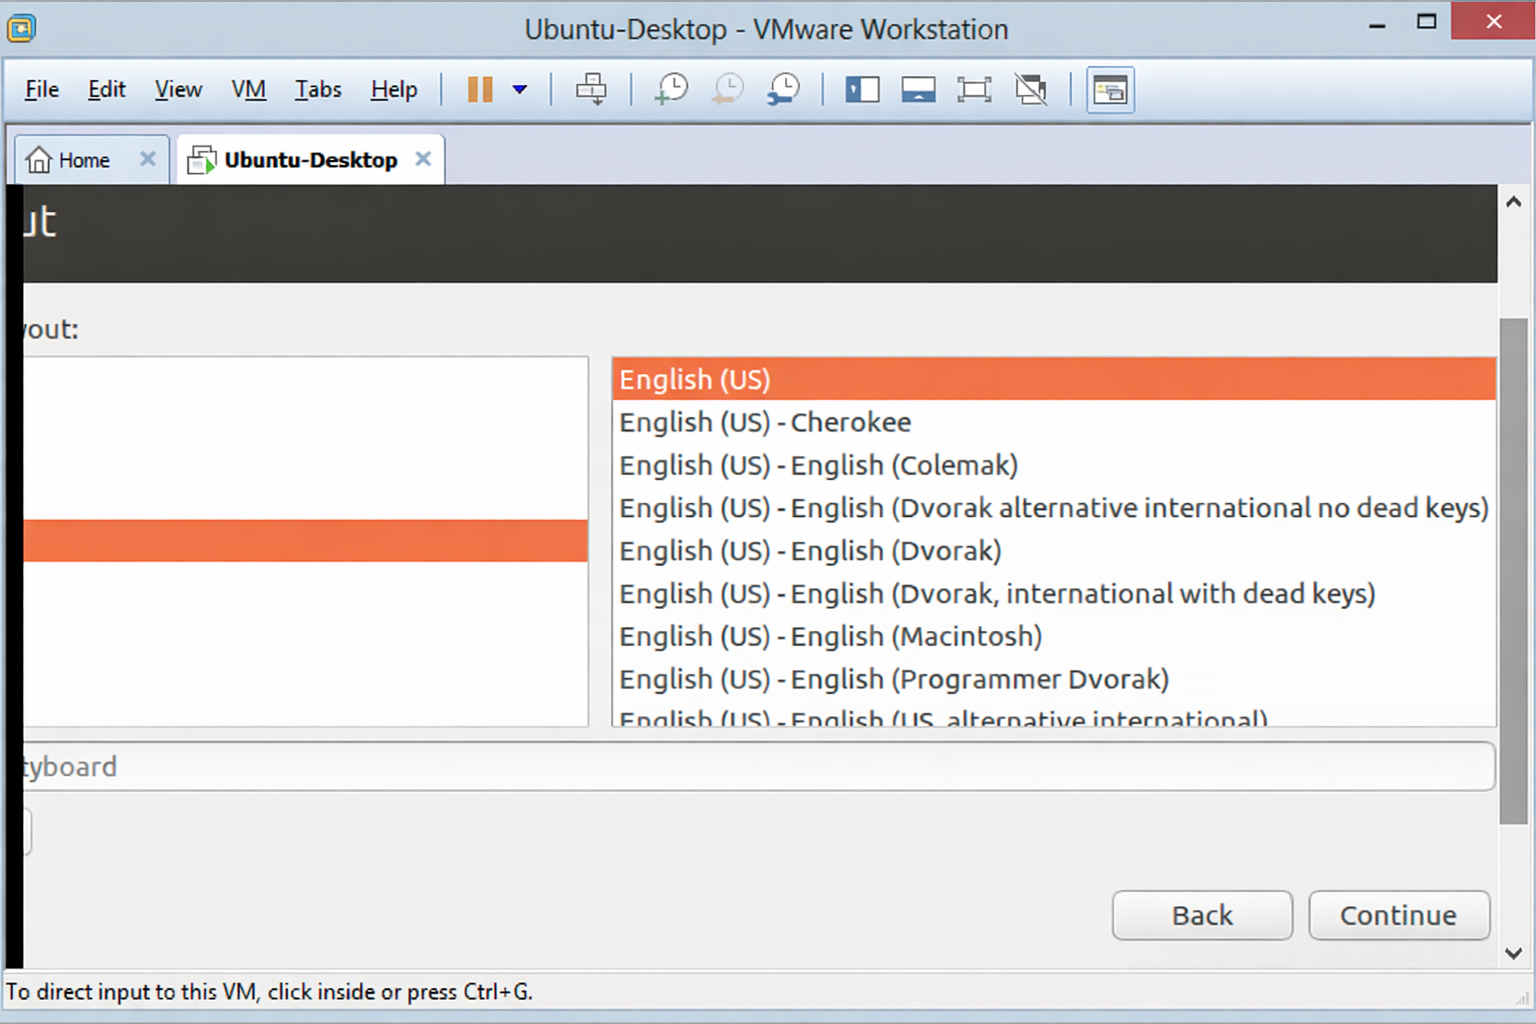
Task: Click the Unity mode icon
Action: 1031,90
